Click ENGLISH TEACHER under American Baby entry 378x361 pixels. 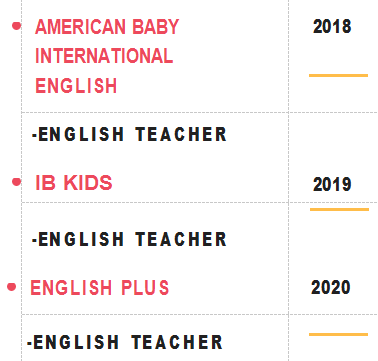tap(129, 134)
